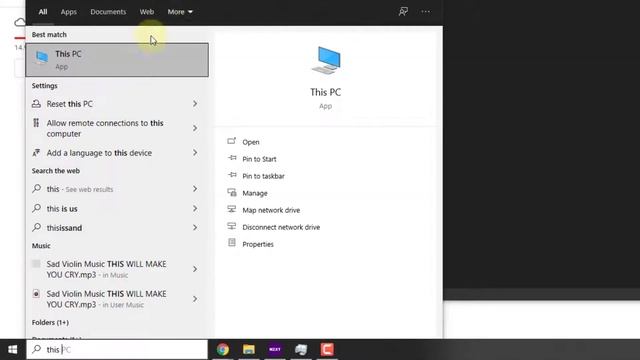Click the Pin to Start pin icon
The image size is (640, 360).
pos(232,158)
